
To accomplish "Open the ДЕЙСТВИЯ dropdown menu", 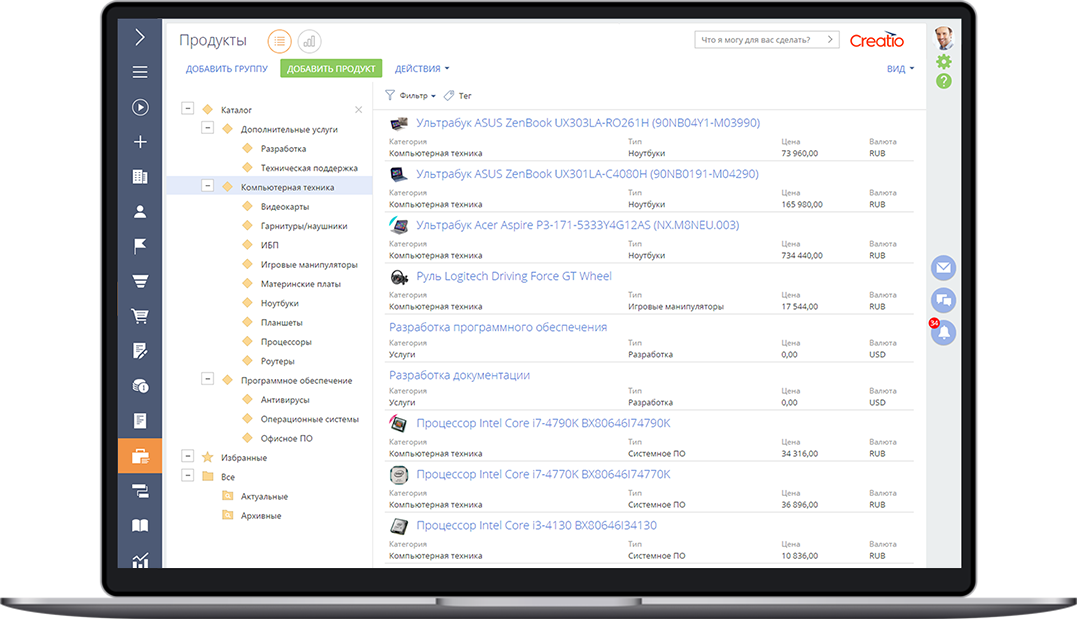I will point(422,69).
